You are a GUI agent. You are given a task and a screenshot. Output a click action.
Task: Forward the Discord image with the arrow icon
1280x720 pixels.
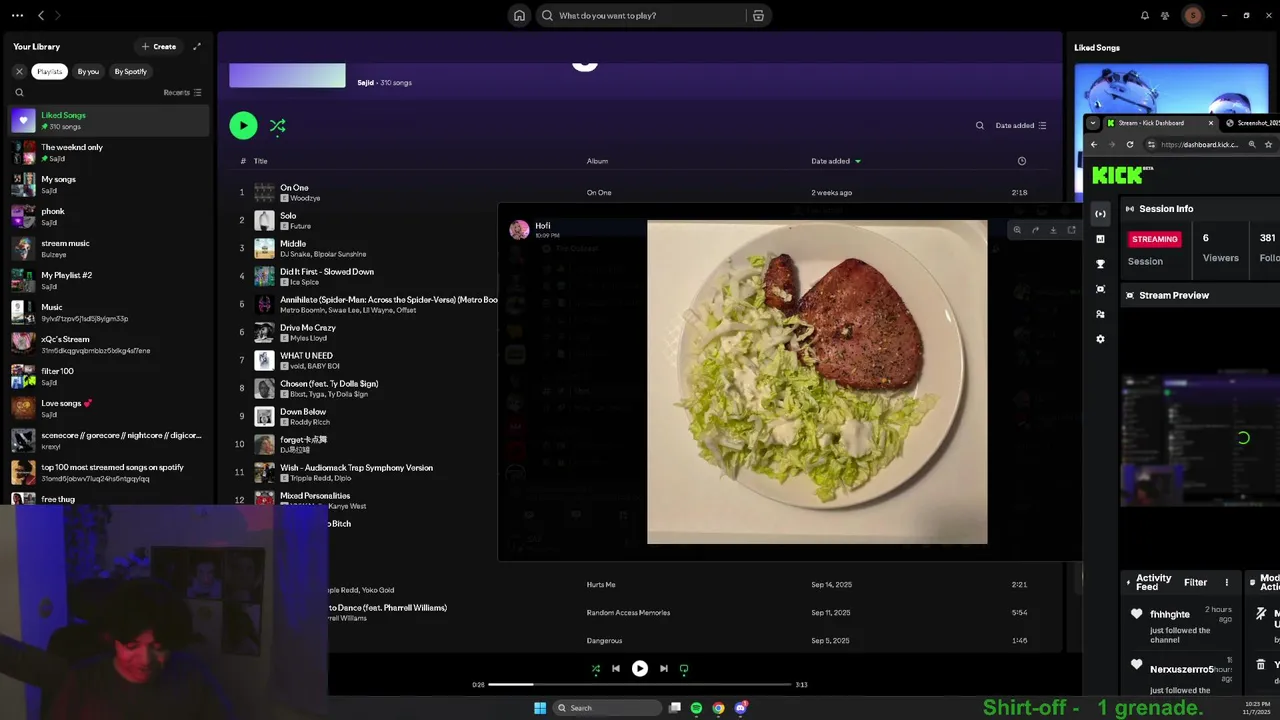click(1035, 230)
